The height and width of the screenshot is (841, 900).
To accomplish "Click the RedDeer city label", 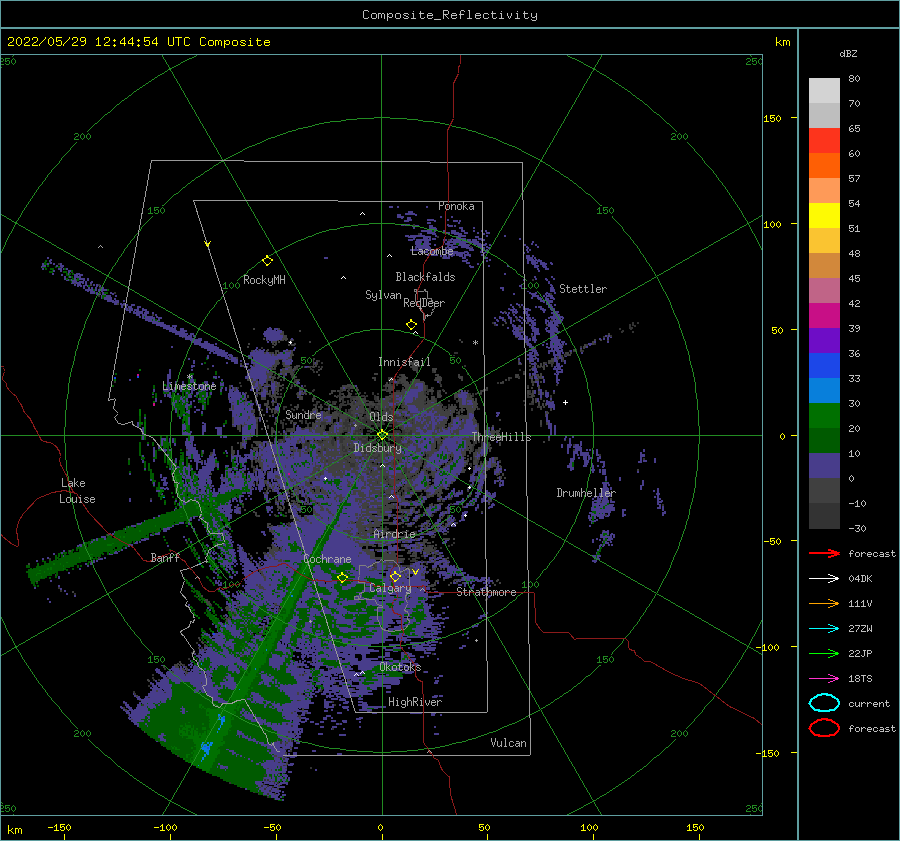I will click(x=424, y=303).
